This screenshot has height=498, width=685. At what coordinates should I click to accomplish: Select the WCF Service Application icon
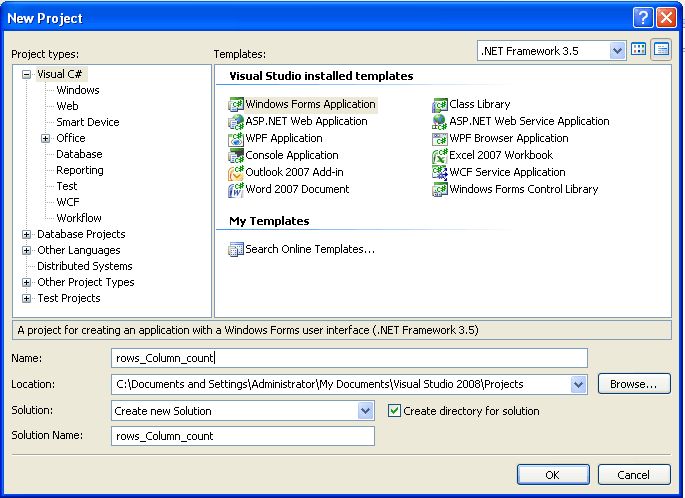[440, 173]
